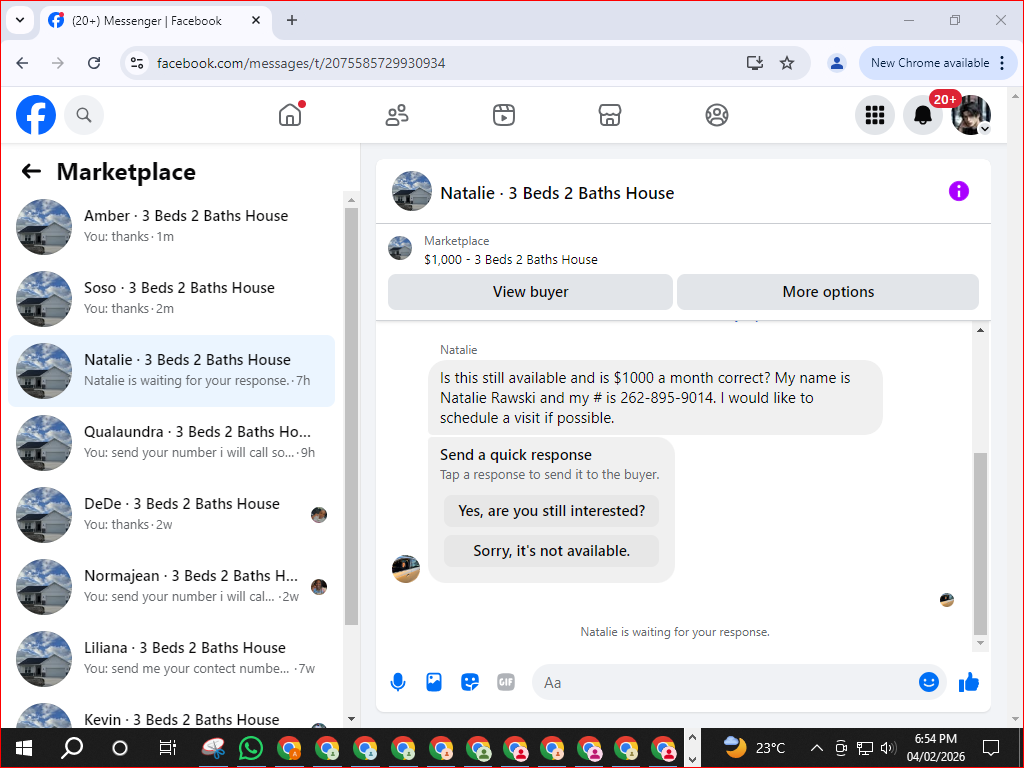Open the Video (Watch) icon

click(504, 115)
